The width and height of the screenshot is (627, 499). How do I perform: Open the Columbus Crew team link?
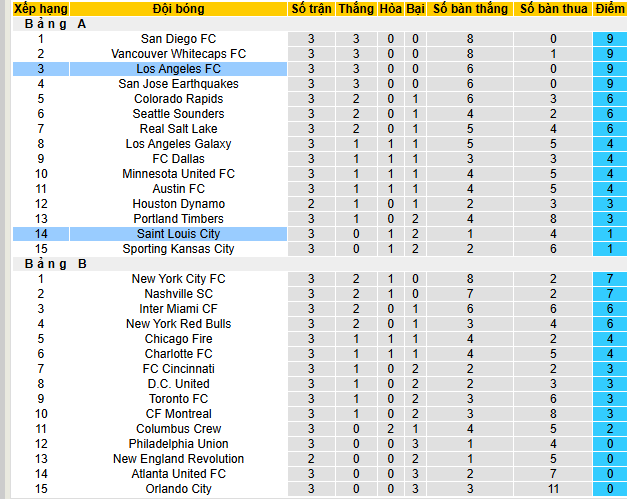coord(178,429)
